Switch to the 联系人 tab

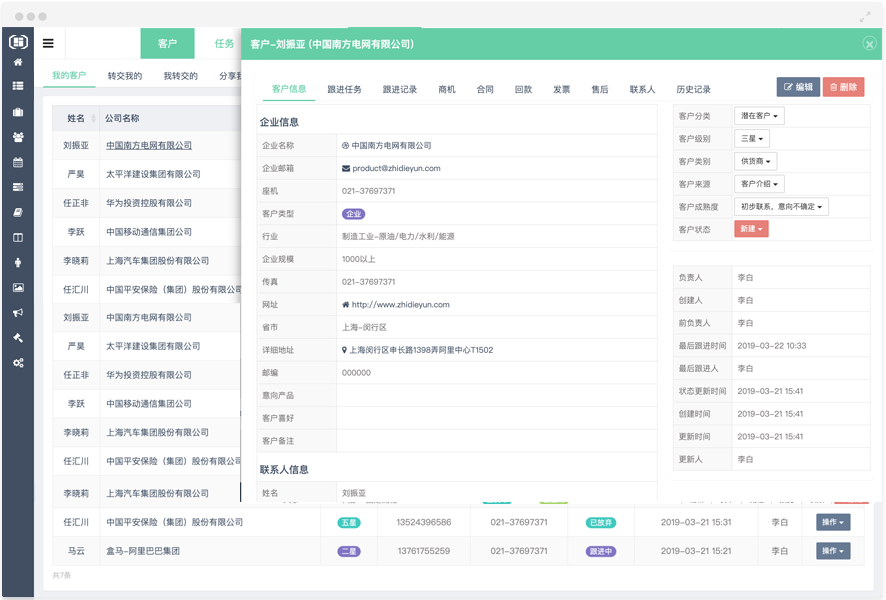[642, 89]
